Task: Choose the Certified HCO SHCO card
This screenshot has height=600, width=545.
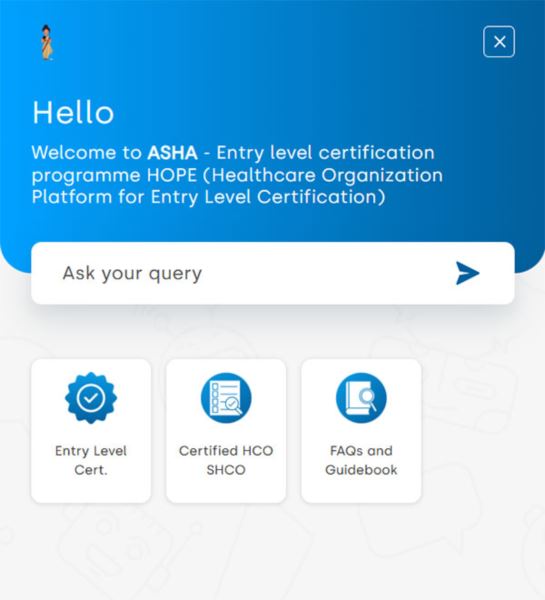Action: point(226,431)
